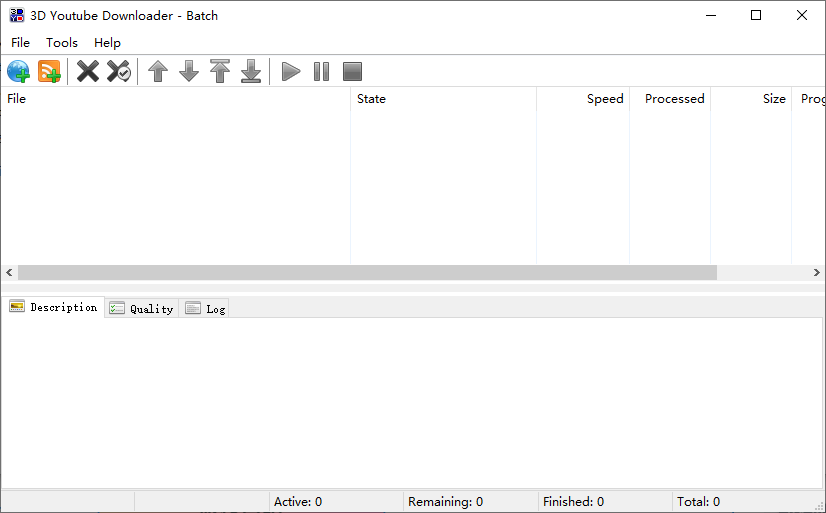The width and height of the screenshot is (826, 513).
Task: Switch to the Log tab
Action: (206, 309)
